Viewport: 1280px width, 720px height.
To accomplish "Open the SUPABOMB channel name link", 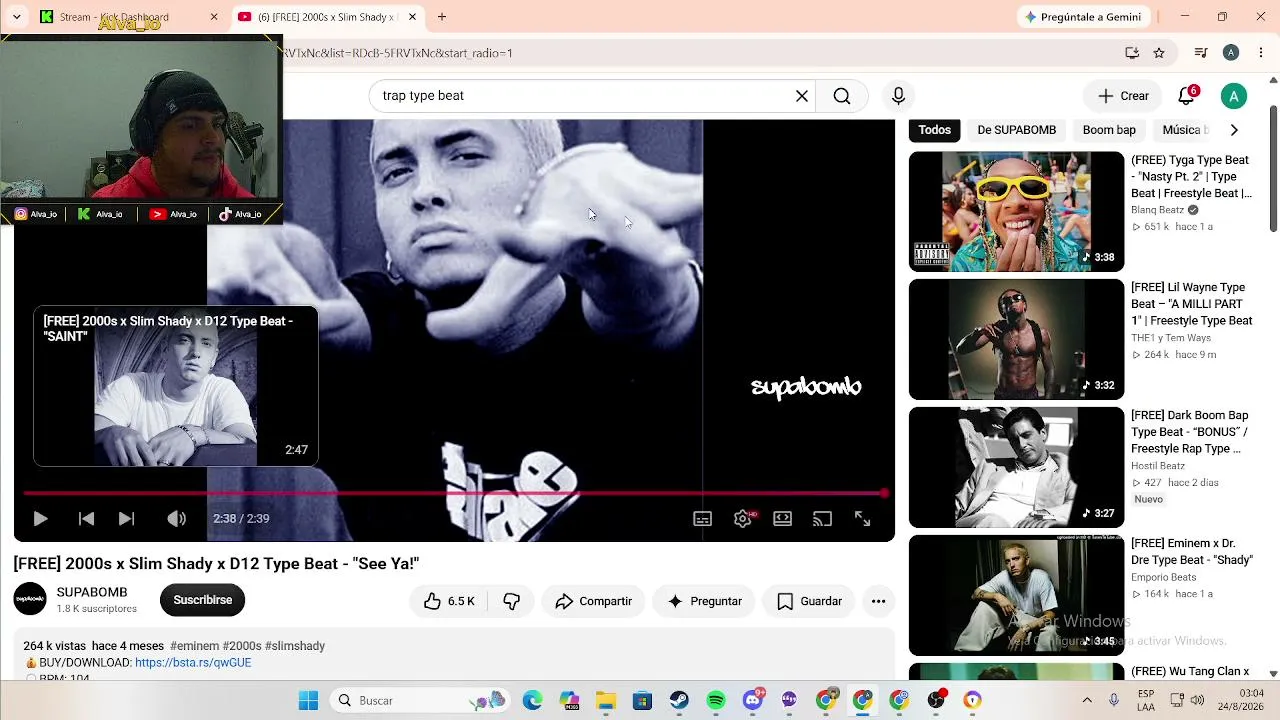I will tap(92, 592).
